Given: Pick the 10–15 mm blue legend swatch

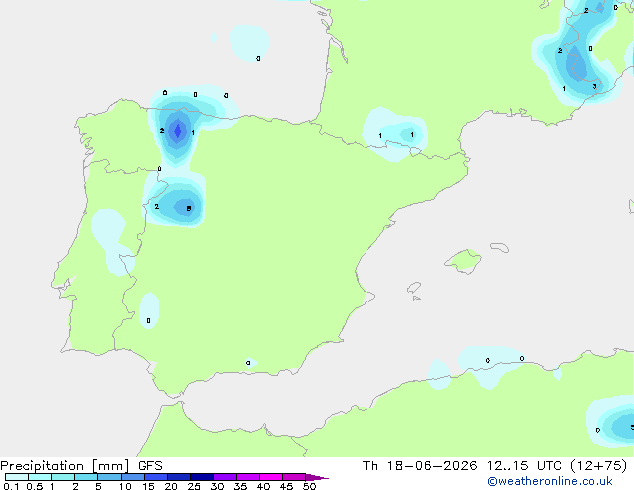Looking at the screenshot, I should click(132, 477).
